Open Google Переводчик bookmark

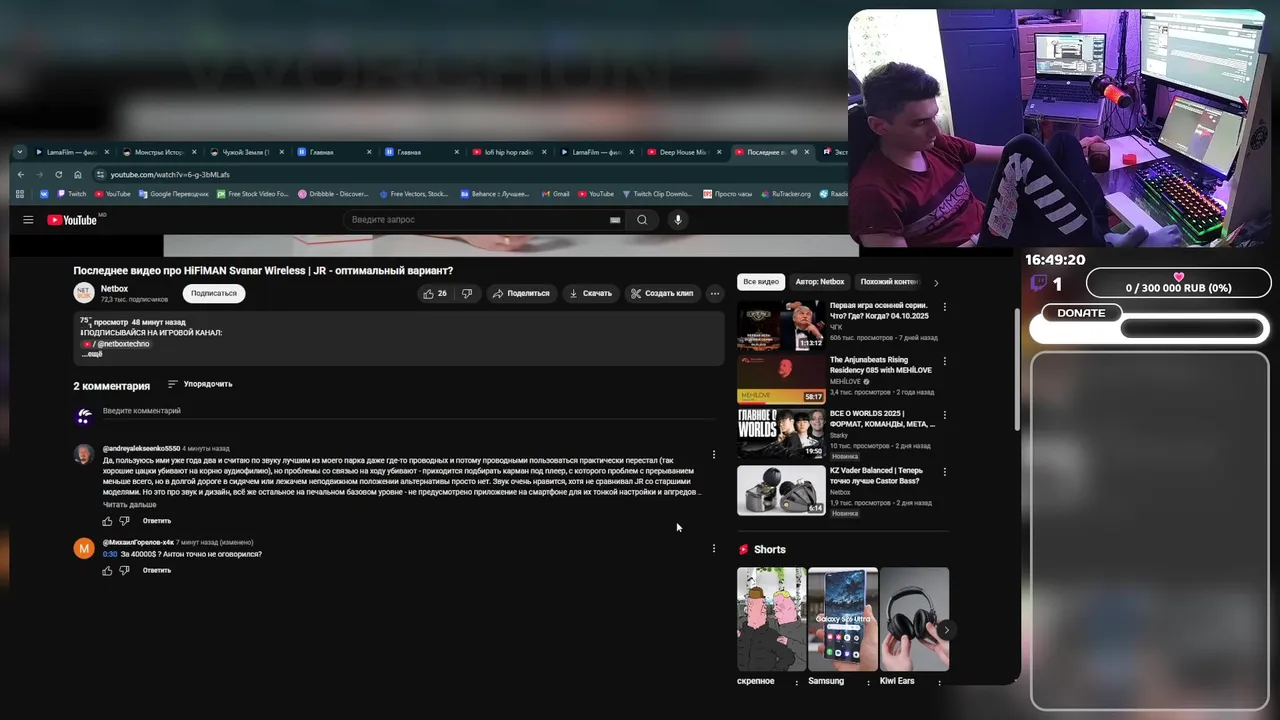click(174, 194)
